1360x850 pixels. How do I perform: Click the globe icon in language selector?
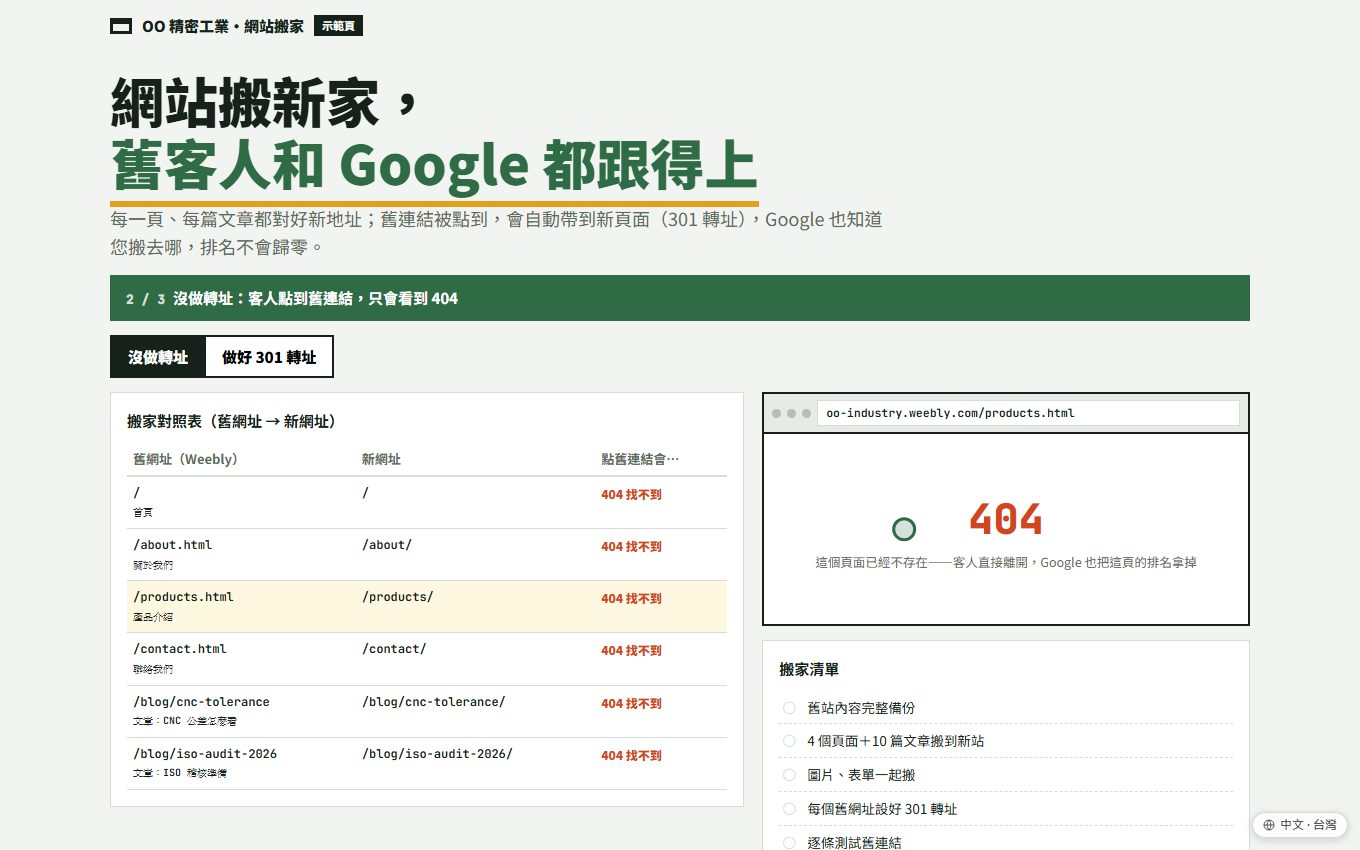coord(1269,825)
